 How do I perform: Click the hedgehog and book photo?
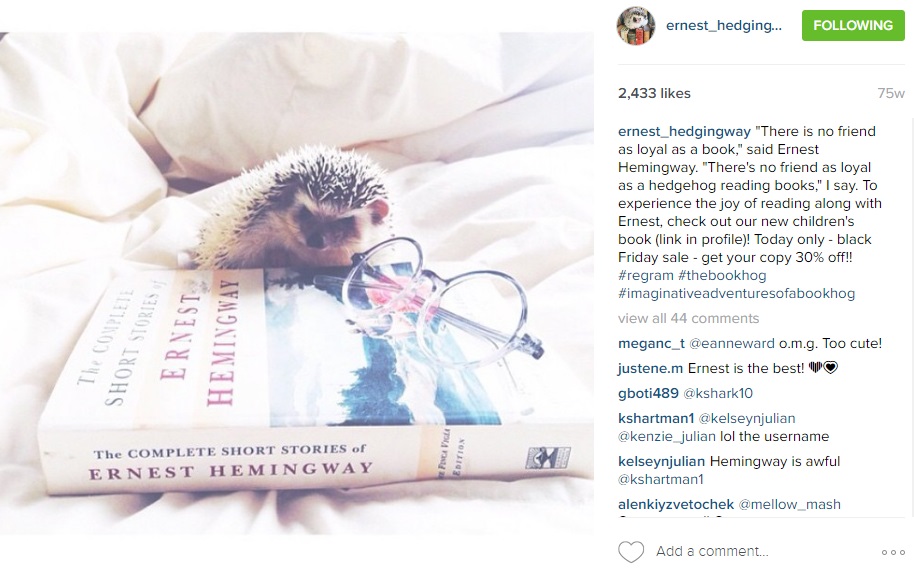coord(297,283)
